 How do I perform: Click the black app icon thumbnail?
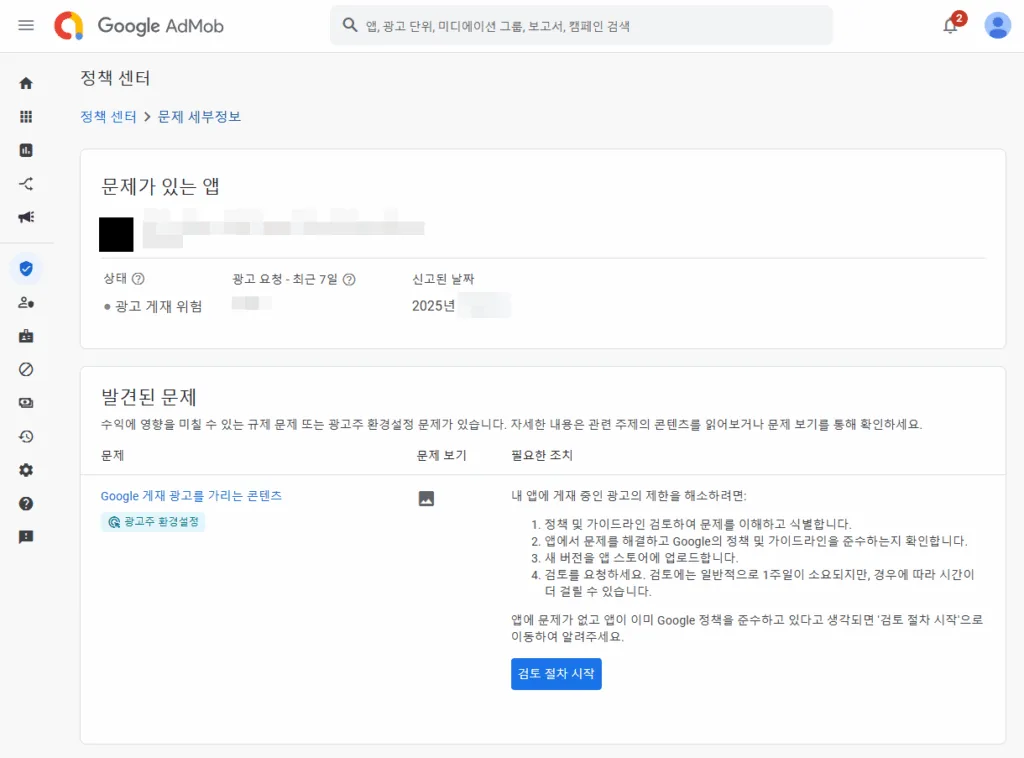click(x=116, y=234)
